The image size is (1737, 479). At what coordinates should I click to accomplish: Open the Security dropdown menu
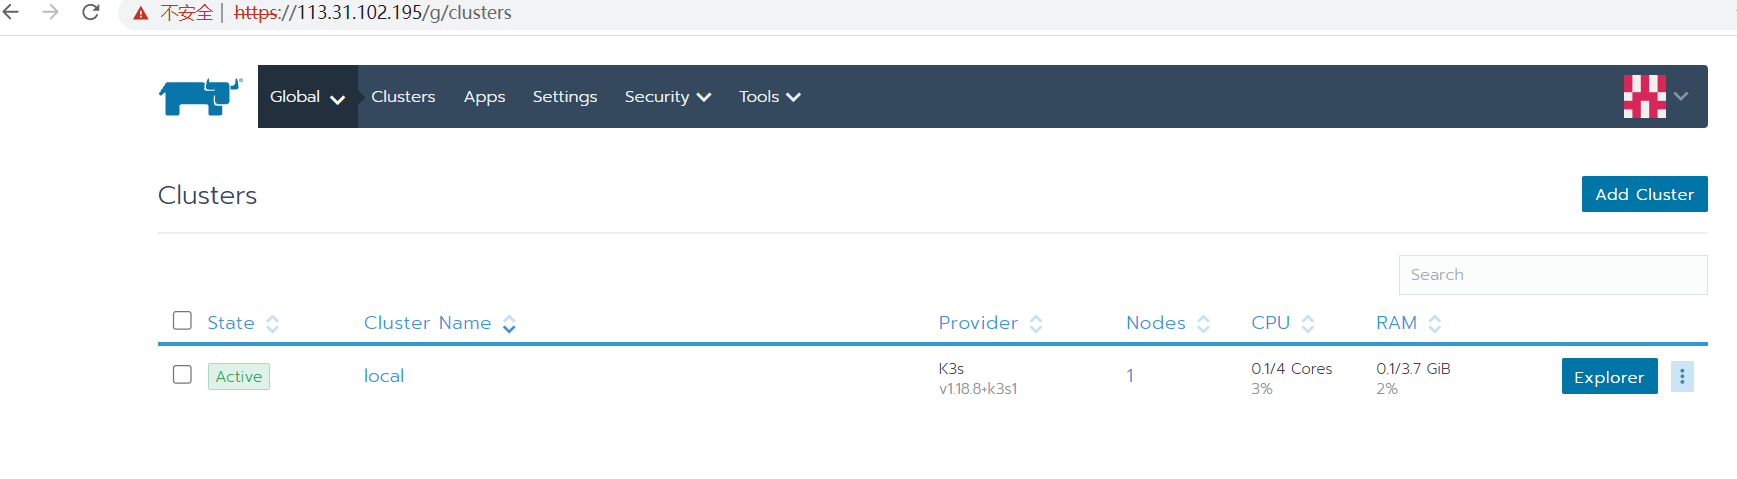667,97
